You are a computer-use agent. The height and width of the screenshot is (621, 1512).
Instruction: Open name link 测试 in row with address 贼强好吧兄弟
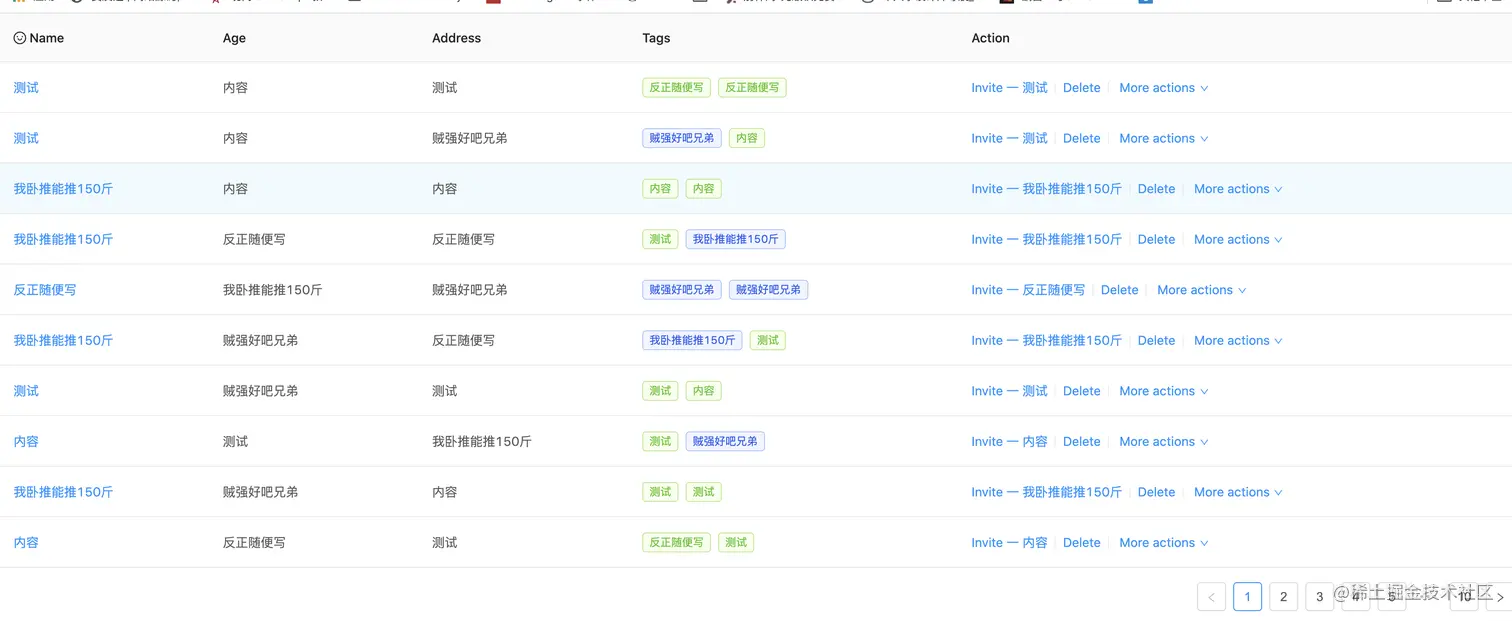click(x=26, y=138)
